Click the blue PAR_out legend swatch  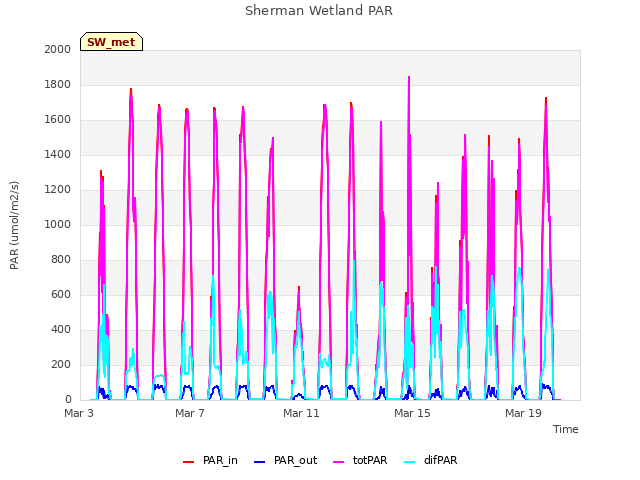(x=259, y=462)
